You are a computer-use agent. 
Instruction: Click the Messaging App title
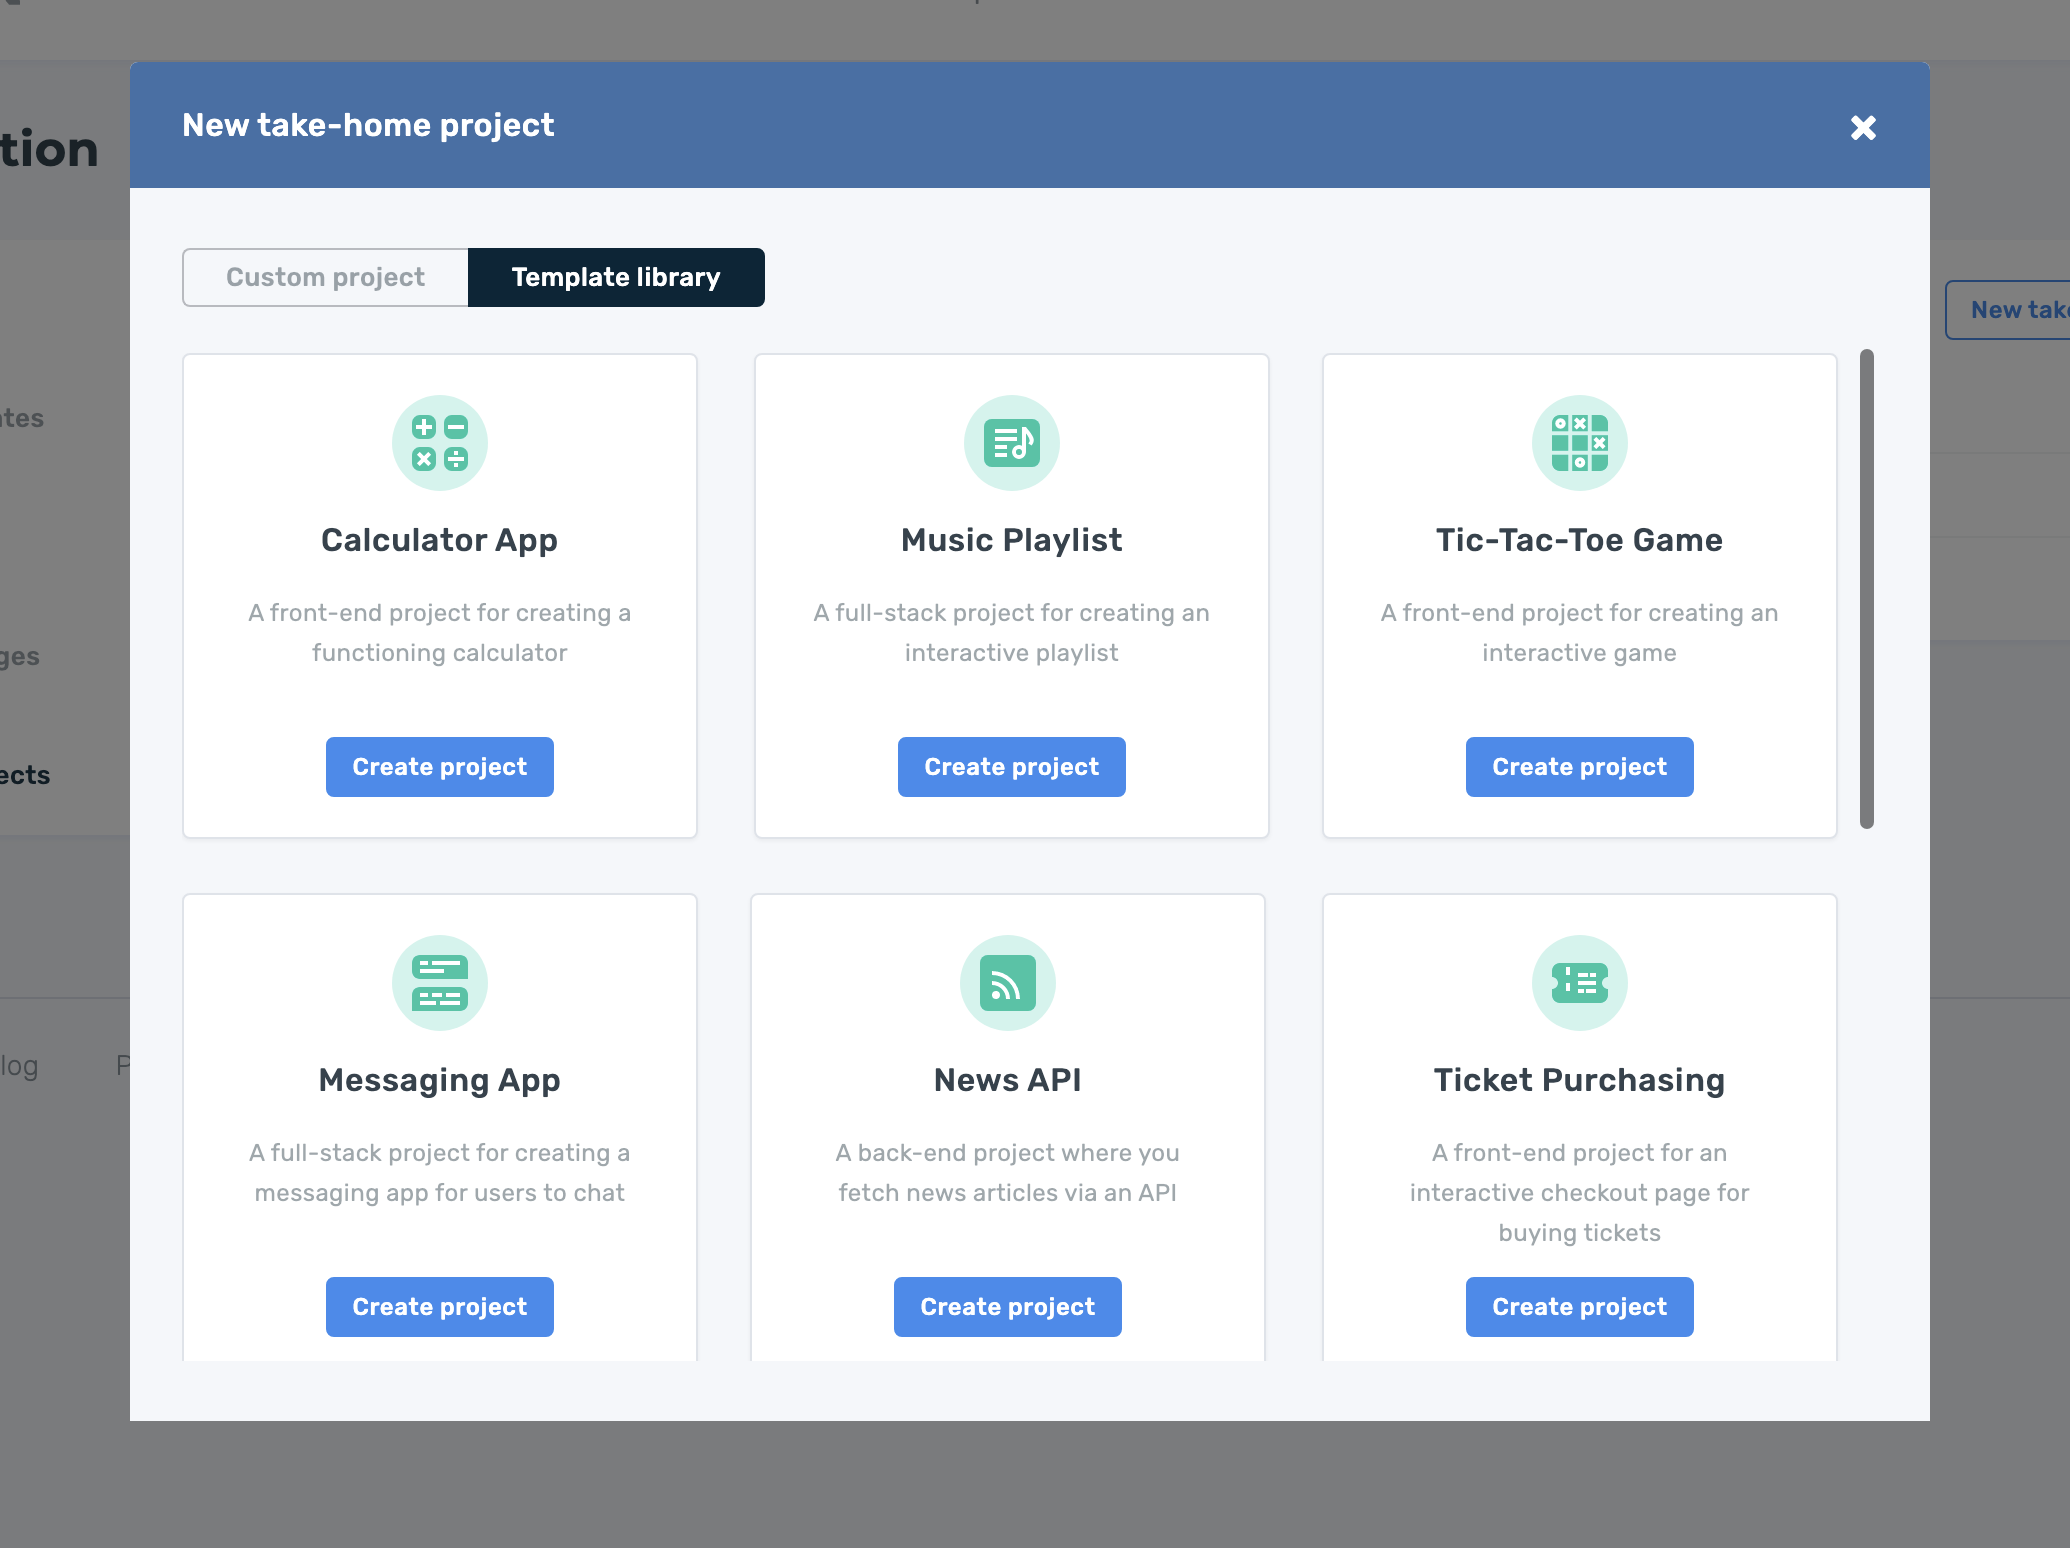(440, 1080)
